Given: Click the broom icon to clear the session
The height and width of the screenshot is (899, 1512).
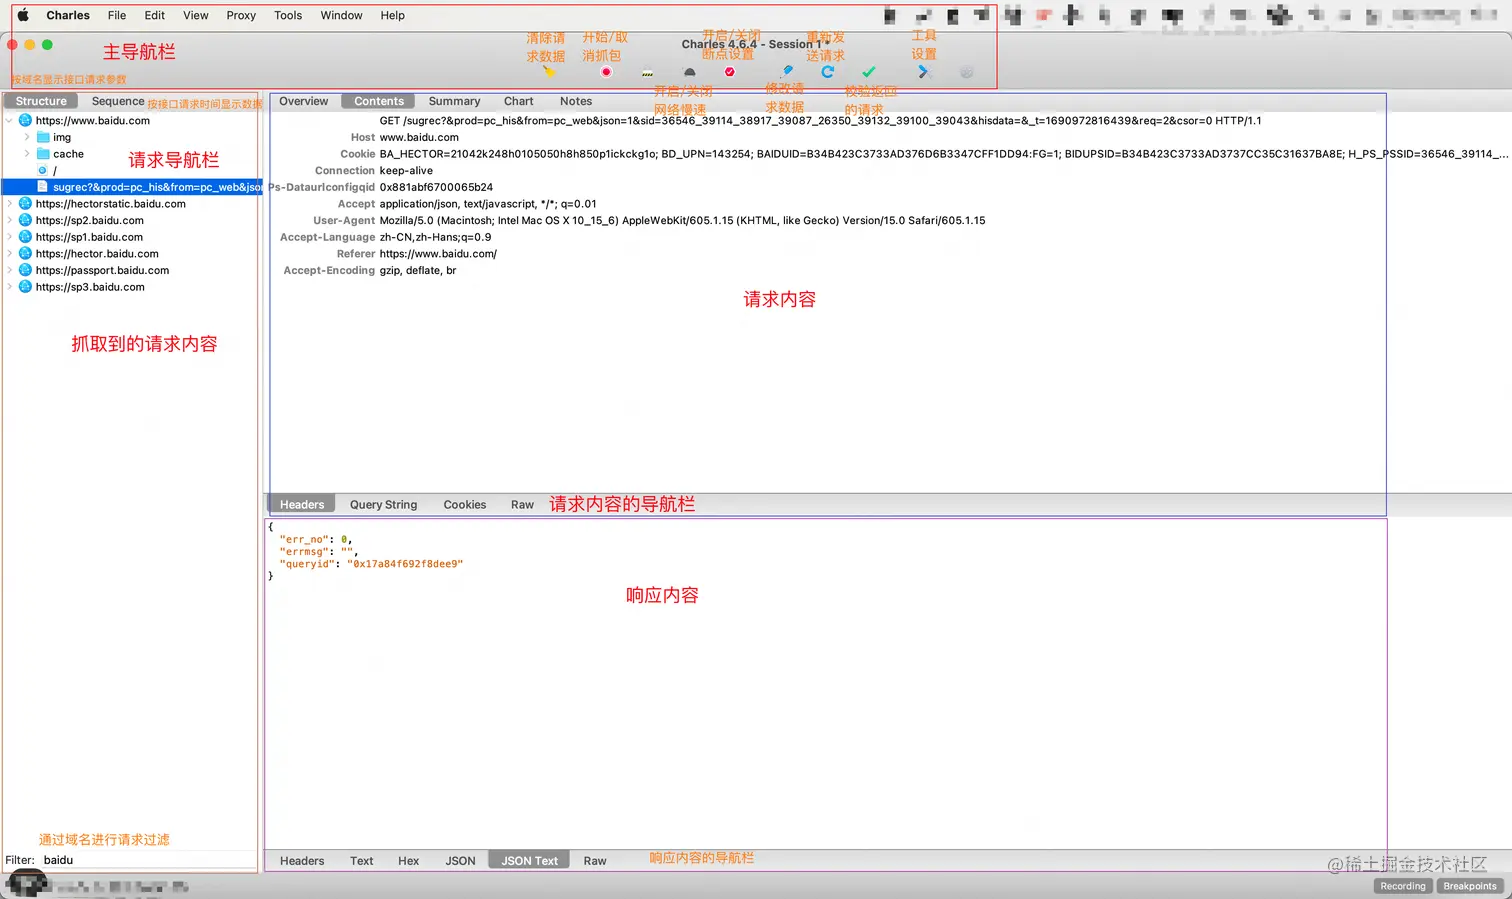Looking at the screenshot, I should pos(549,72).
